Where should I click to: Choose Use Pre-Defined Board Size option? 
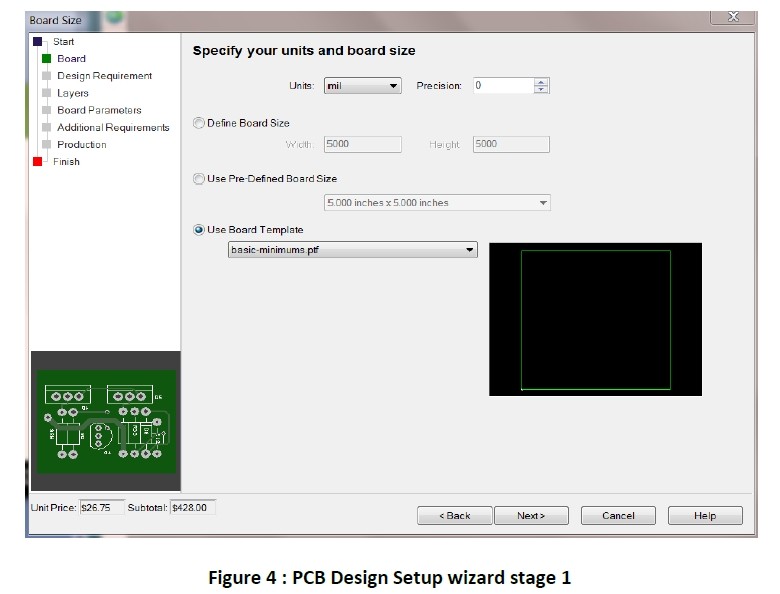coord(198,179)
